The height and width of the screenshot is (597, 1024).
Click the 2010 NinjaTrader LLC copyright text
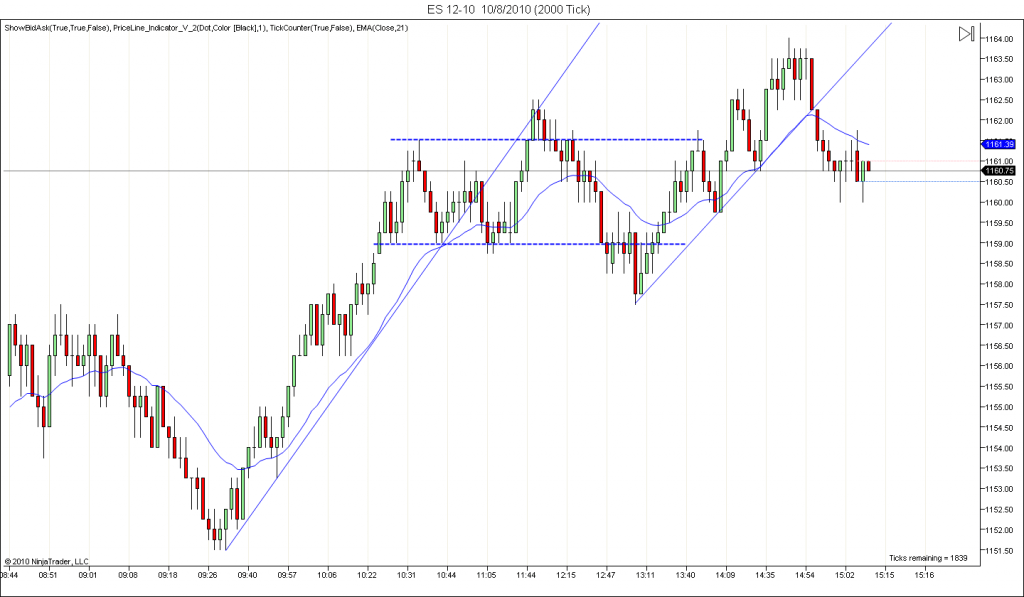tap(45, 558)
